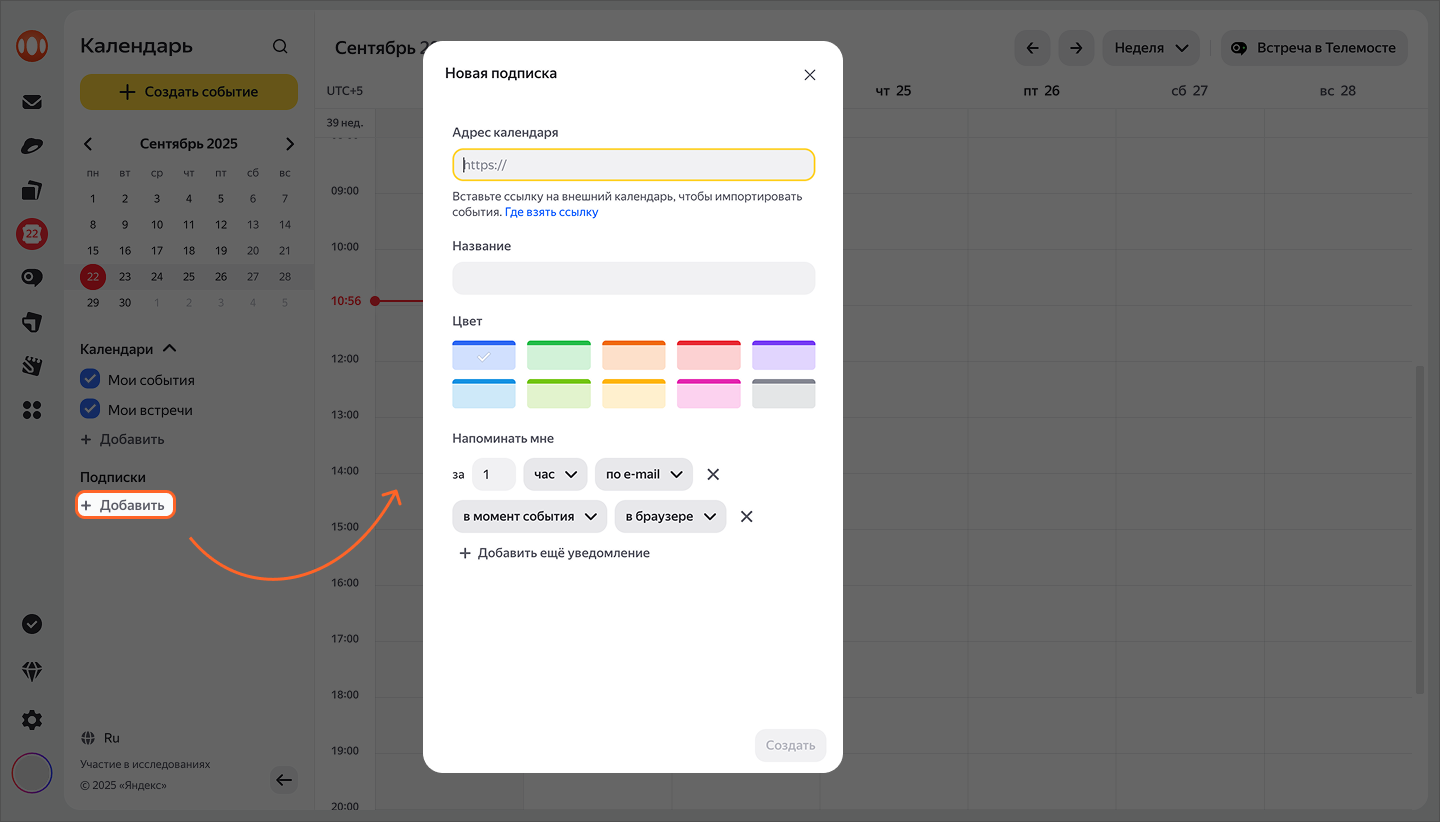Viewport: 1440px width, 822px height.
Task: Open the по e-mail notification dropdown
Action: click(x=643, y=474)
